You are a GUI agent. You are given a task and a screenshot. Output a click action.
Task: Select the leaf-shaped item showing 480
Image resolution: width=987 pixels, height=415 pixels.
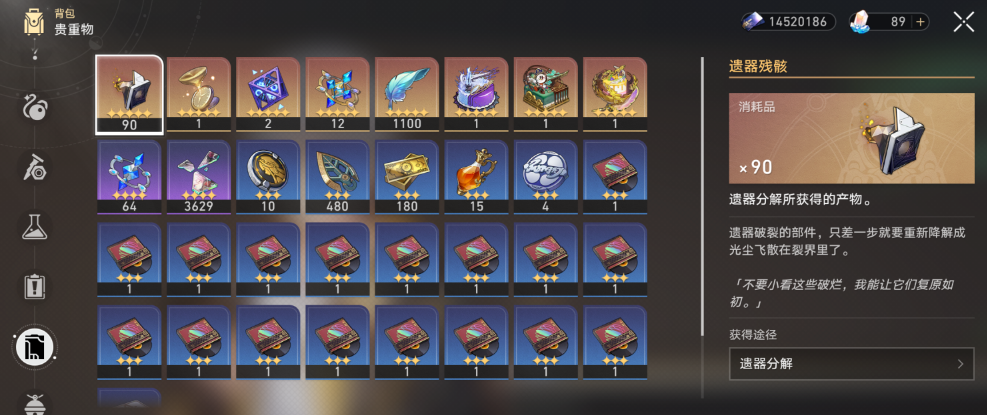[x=337, y=177]
